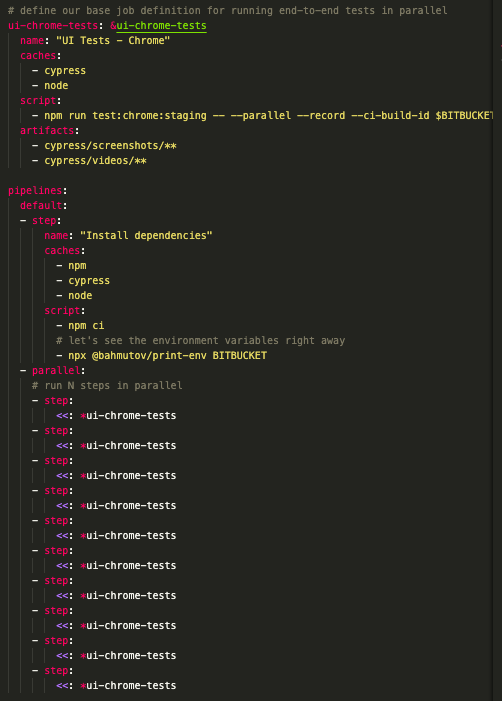The height and width of the screenshot is (701, 502).
Task: Click the 'parallel' key
Action: click(x=56, y=371)
